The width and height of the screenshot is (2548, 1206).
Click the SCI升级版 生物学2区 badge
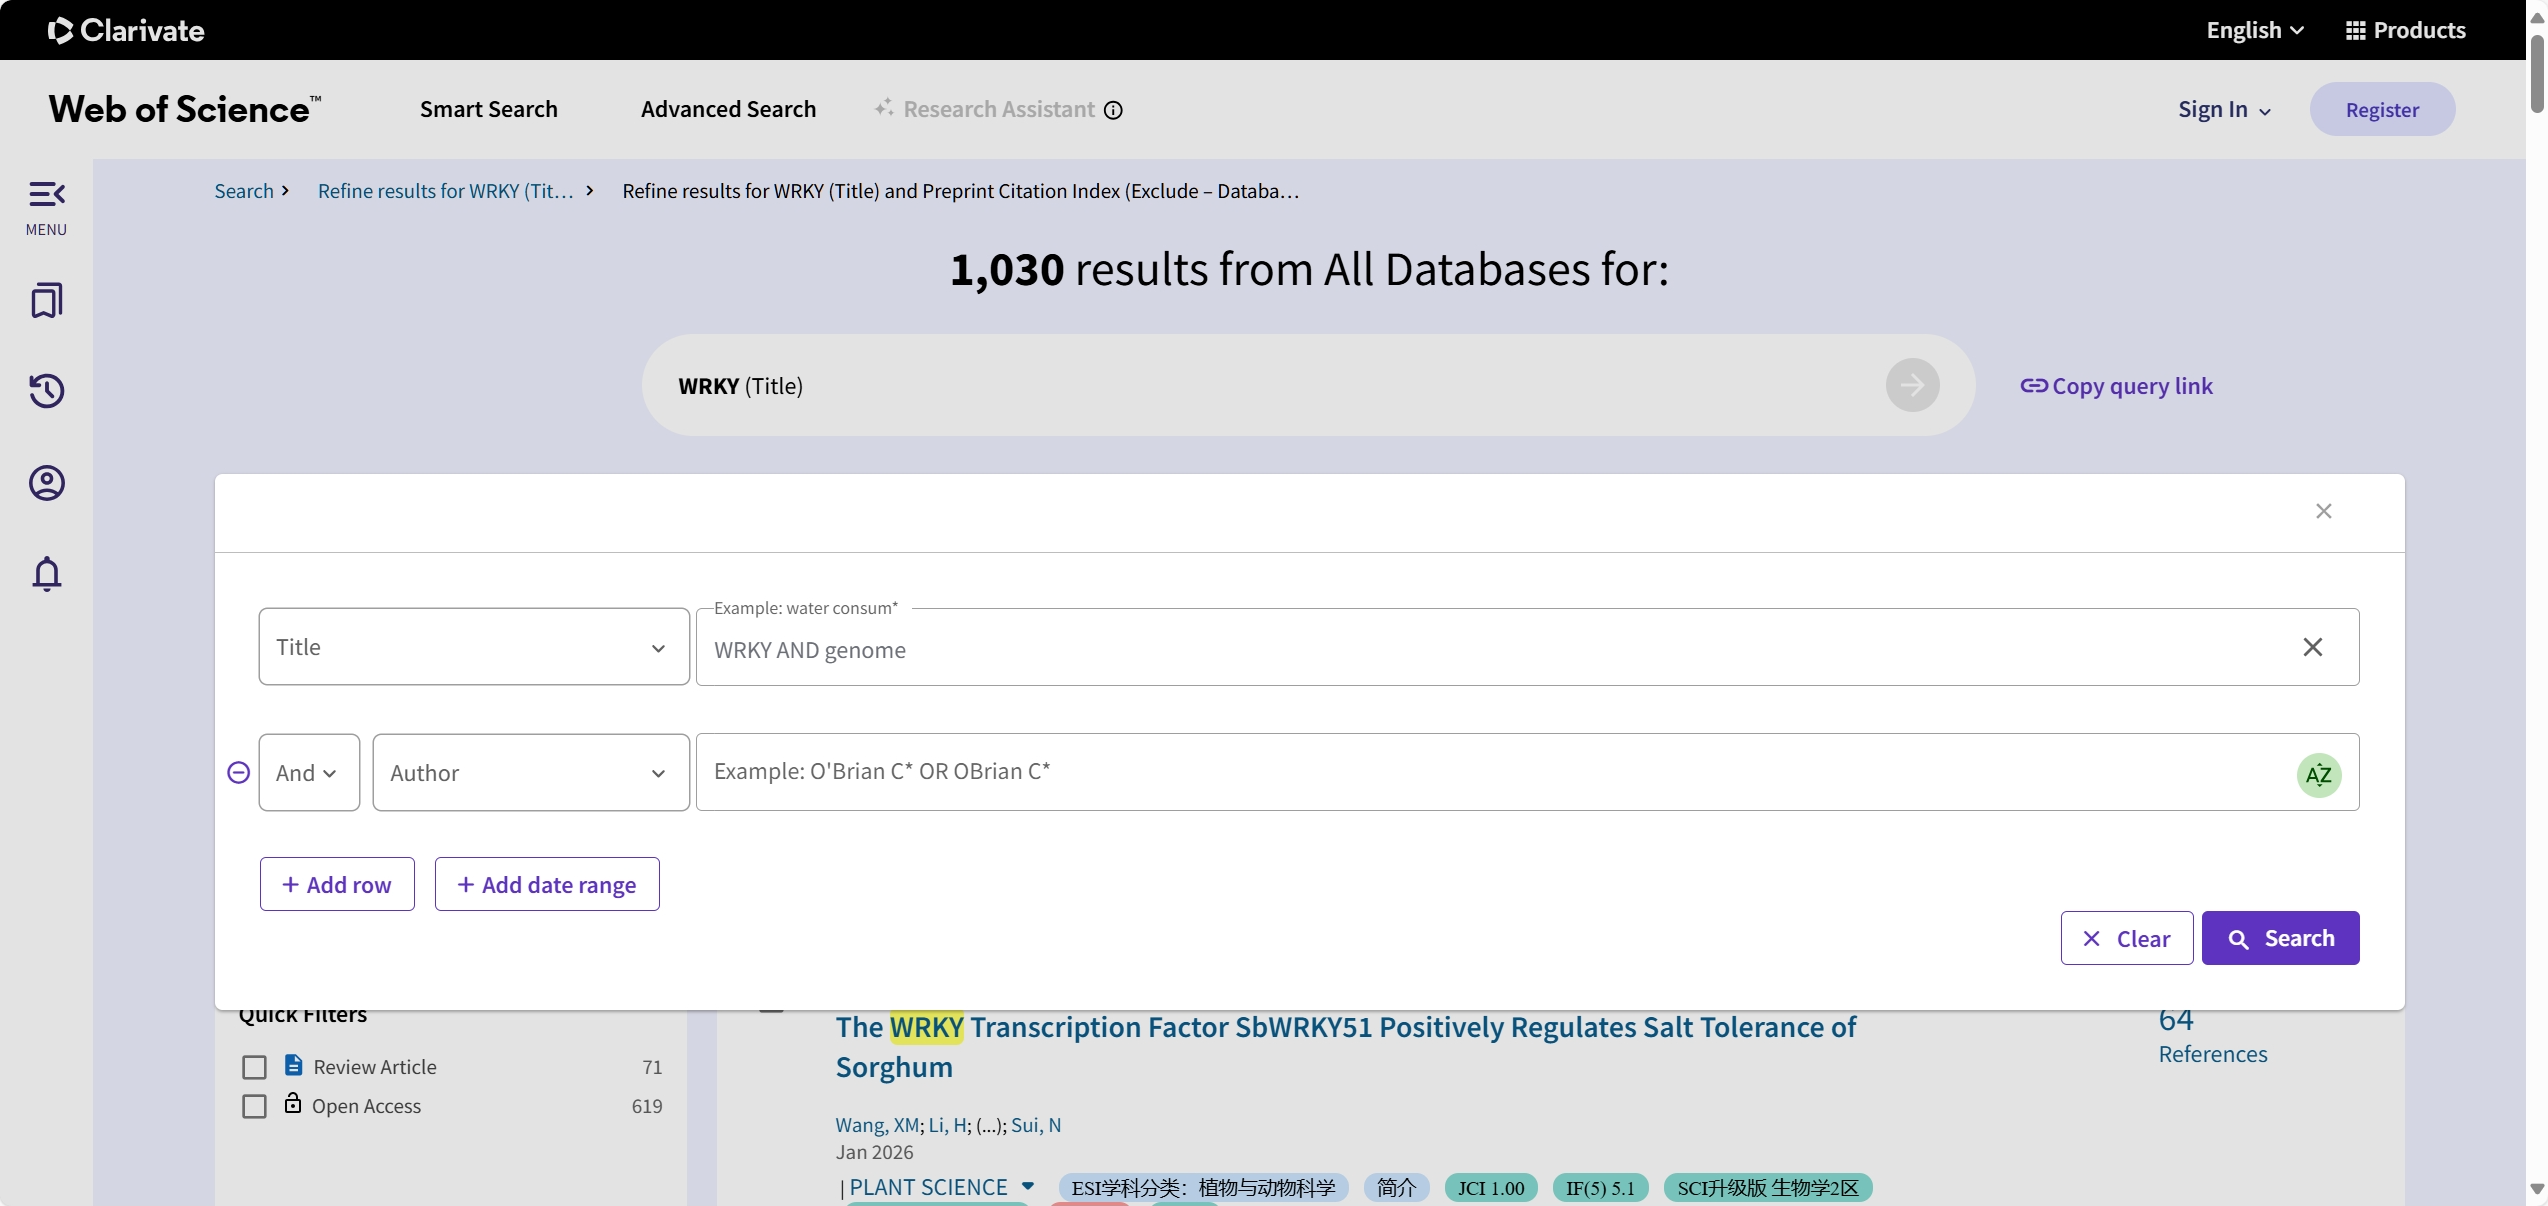click(1768, 1188)
